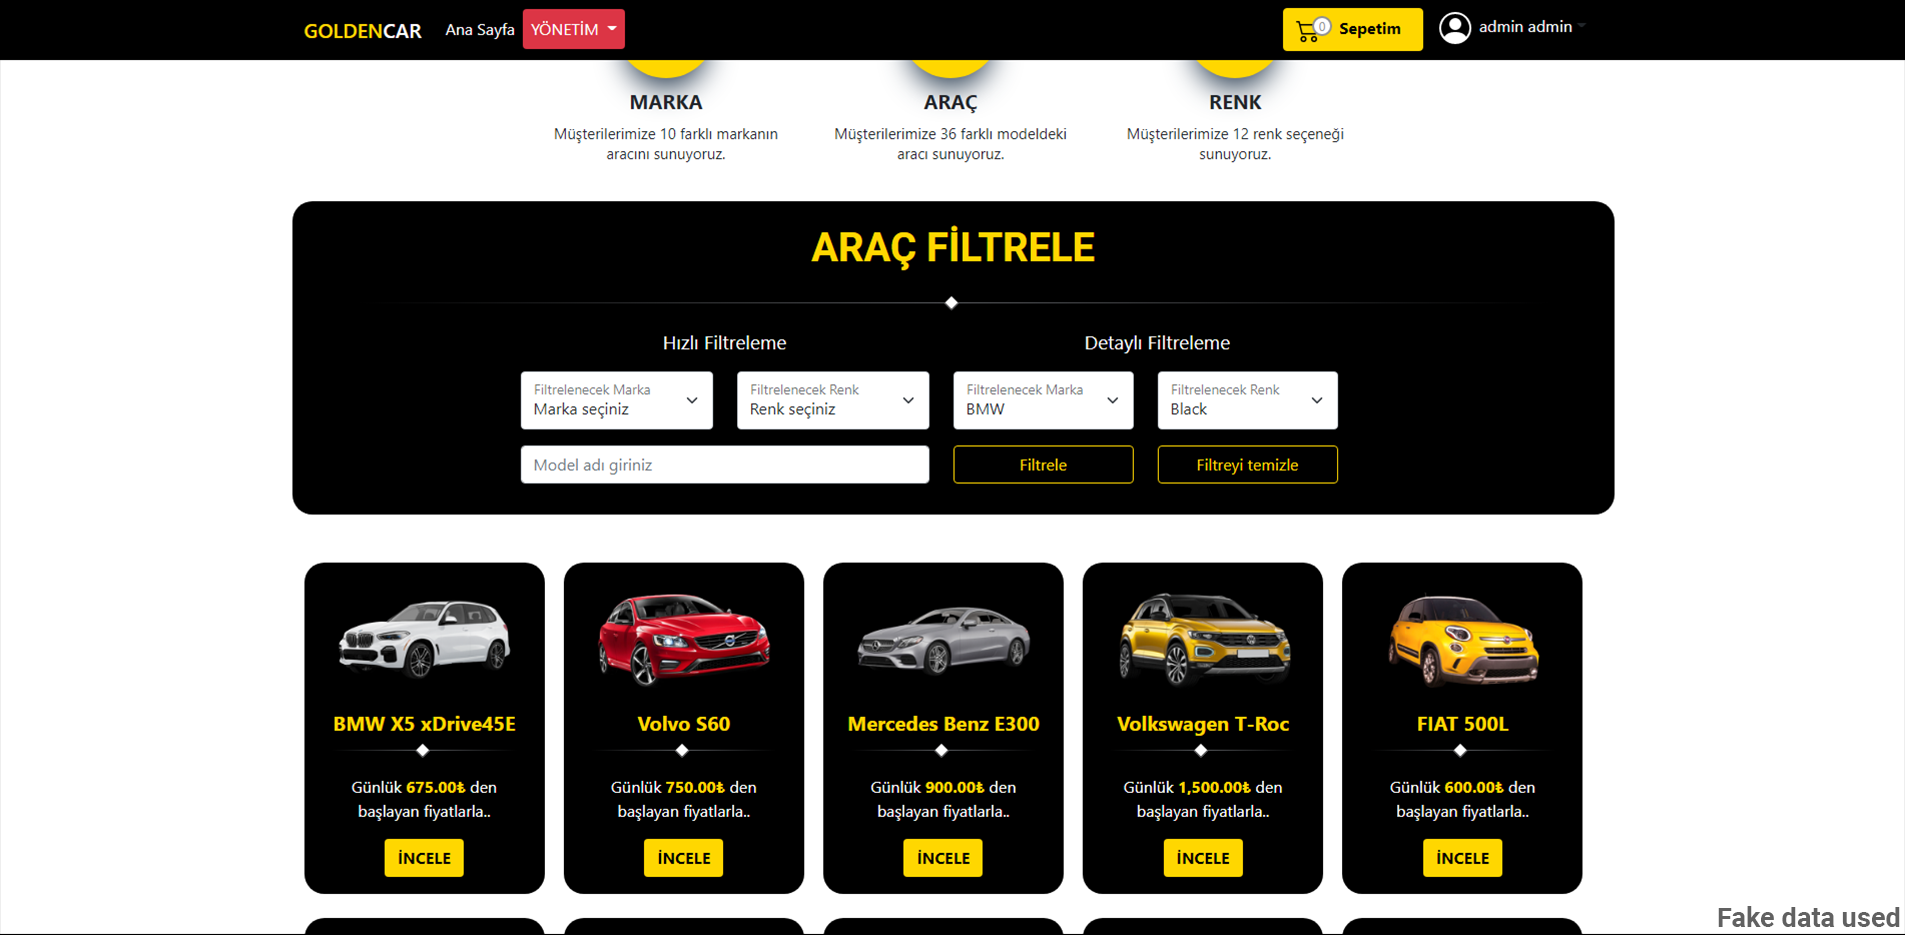
Task: Click the FIAT 500L title
Action: click(1462, 724)
